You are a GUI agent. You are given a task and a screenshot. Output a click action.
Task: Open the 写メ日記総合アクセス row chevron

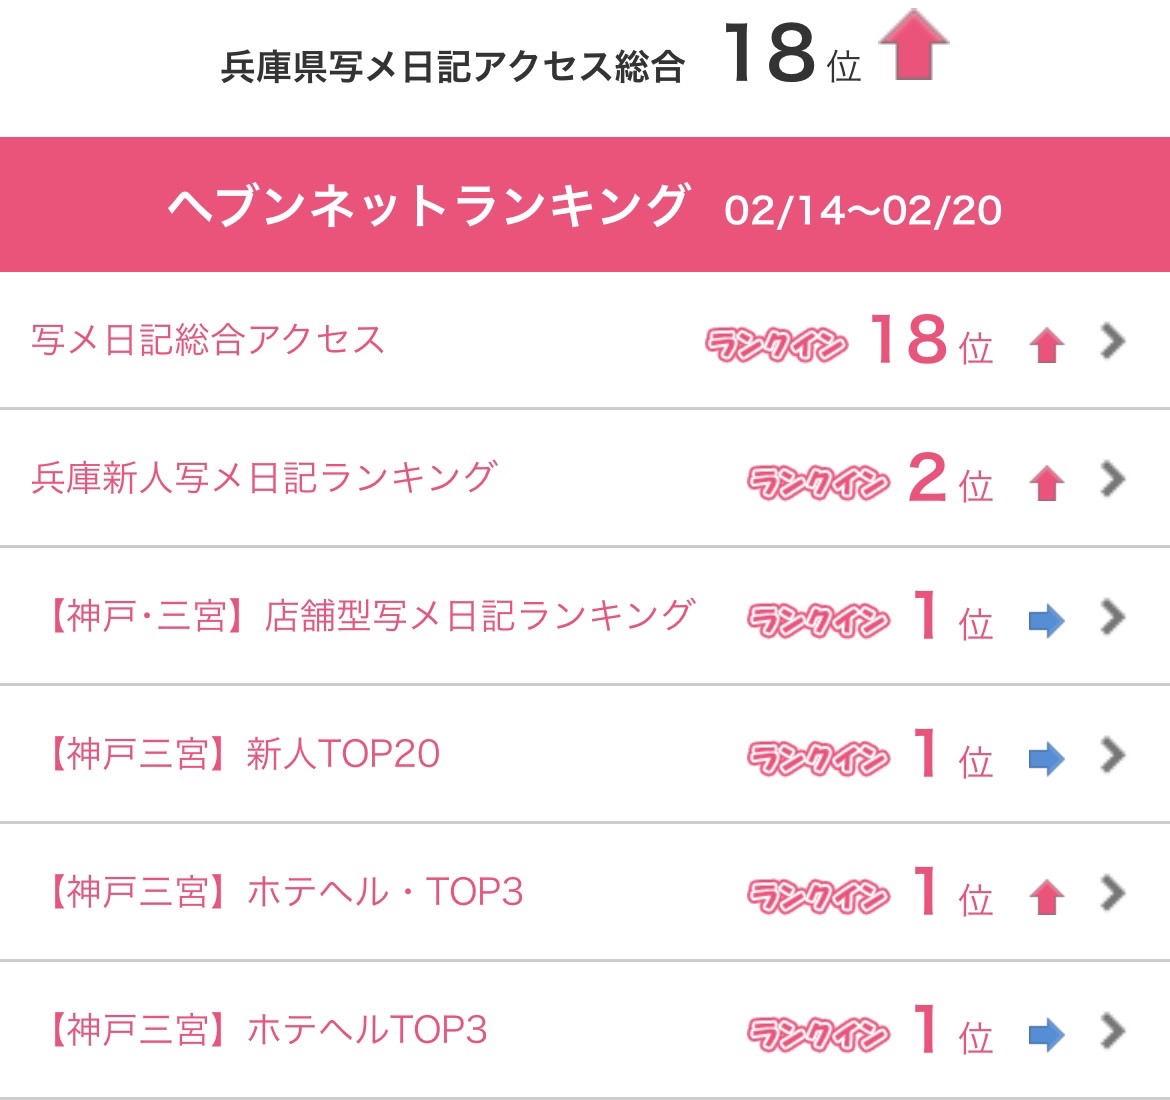1113,342
